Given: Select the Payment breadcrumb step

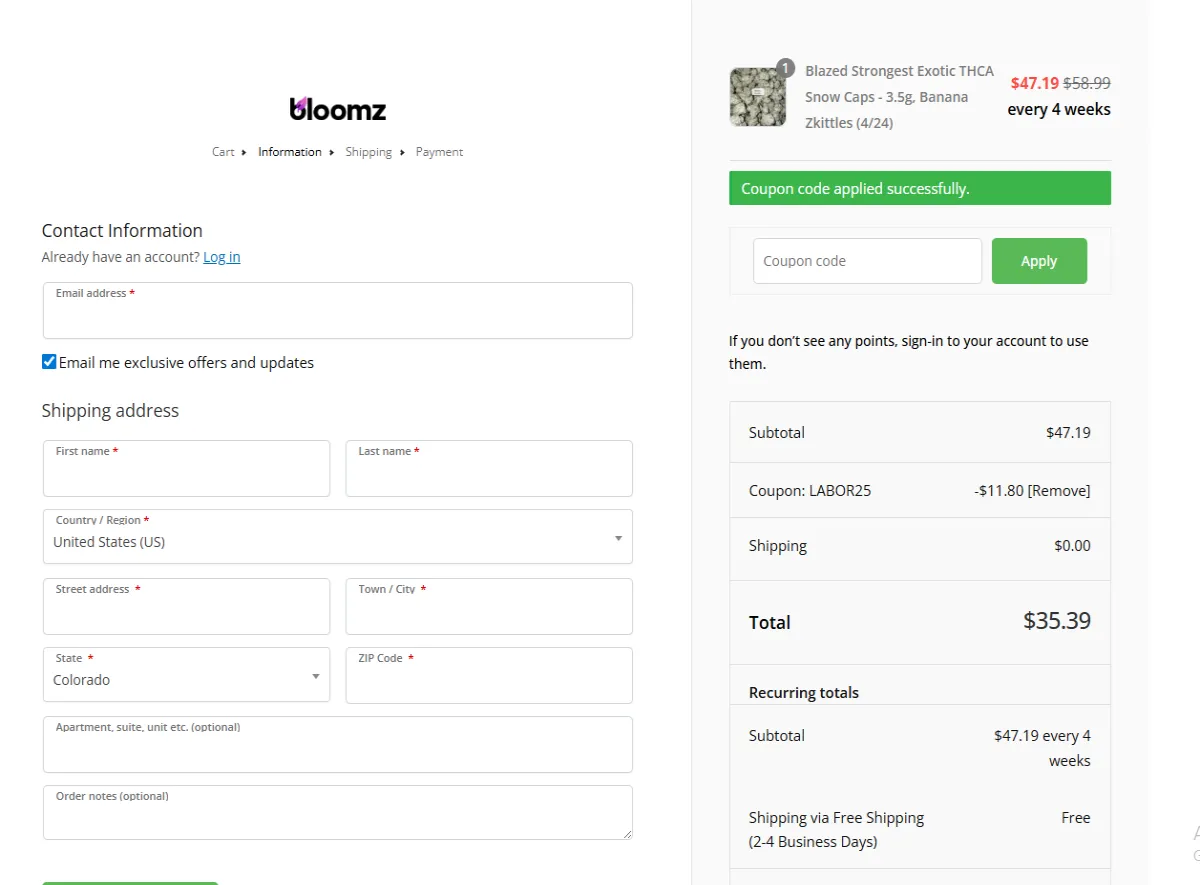Looking at the screenshot, I should coord(439,152).
